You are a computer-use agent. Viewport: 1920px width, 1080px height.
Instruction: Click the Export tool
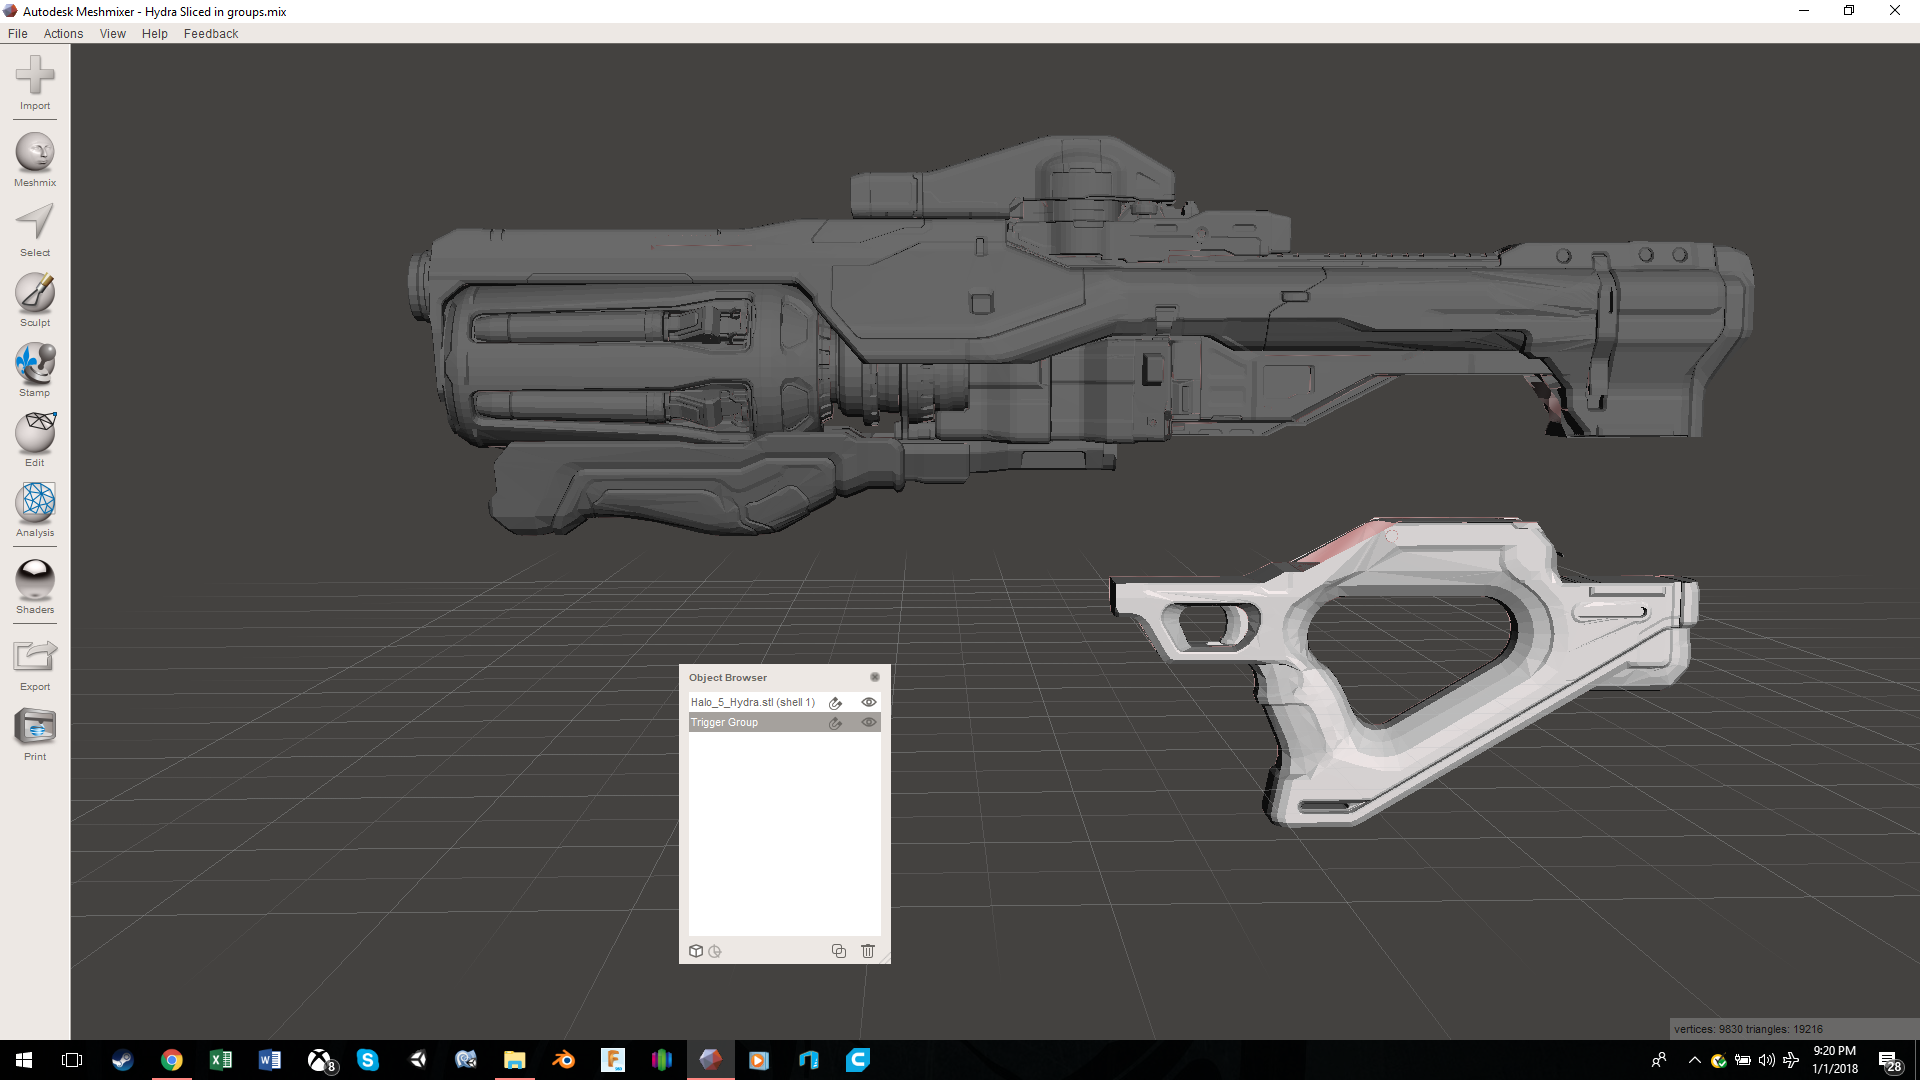[x=35, y=663]
